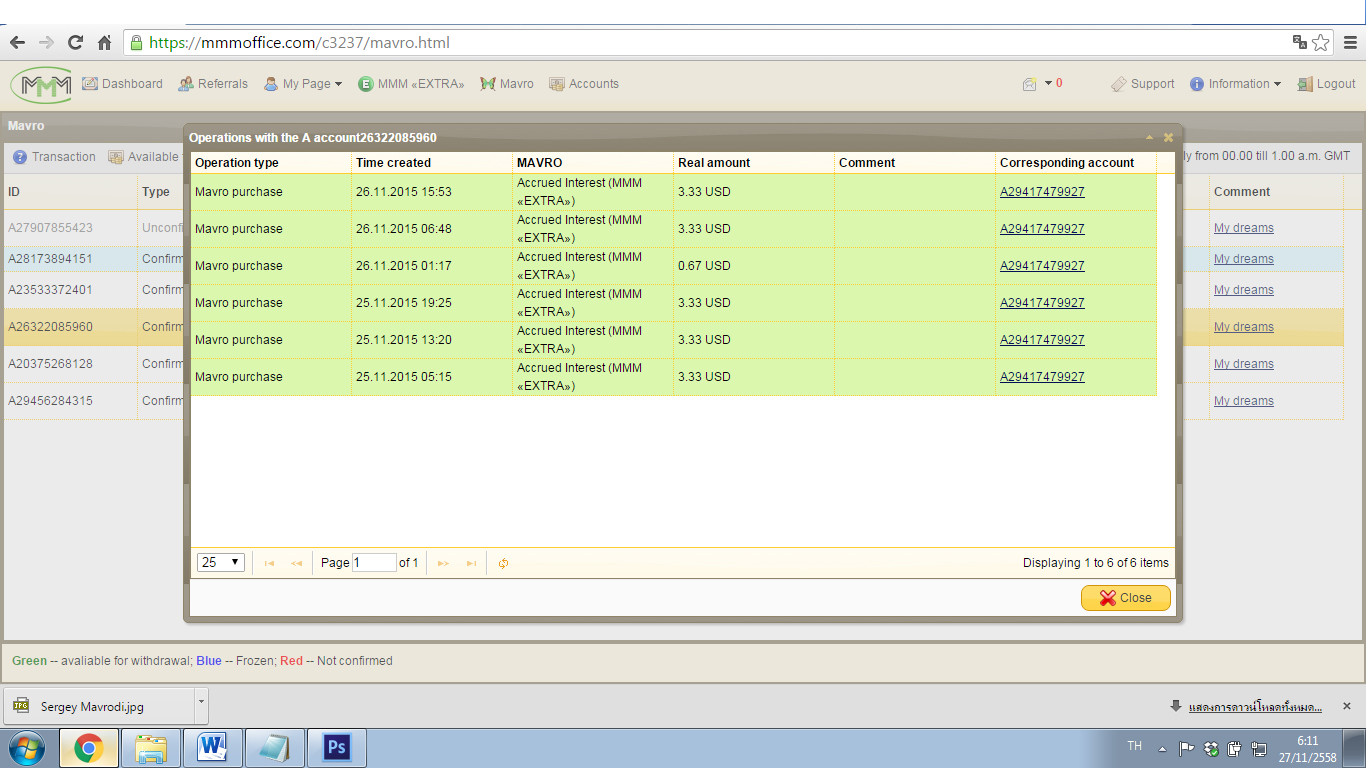Click Logout
1366x768 pixels.
point(1326,84)
